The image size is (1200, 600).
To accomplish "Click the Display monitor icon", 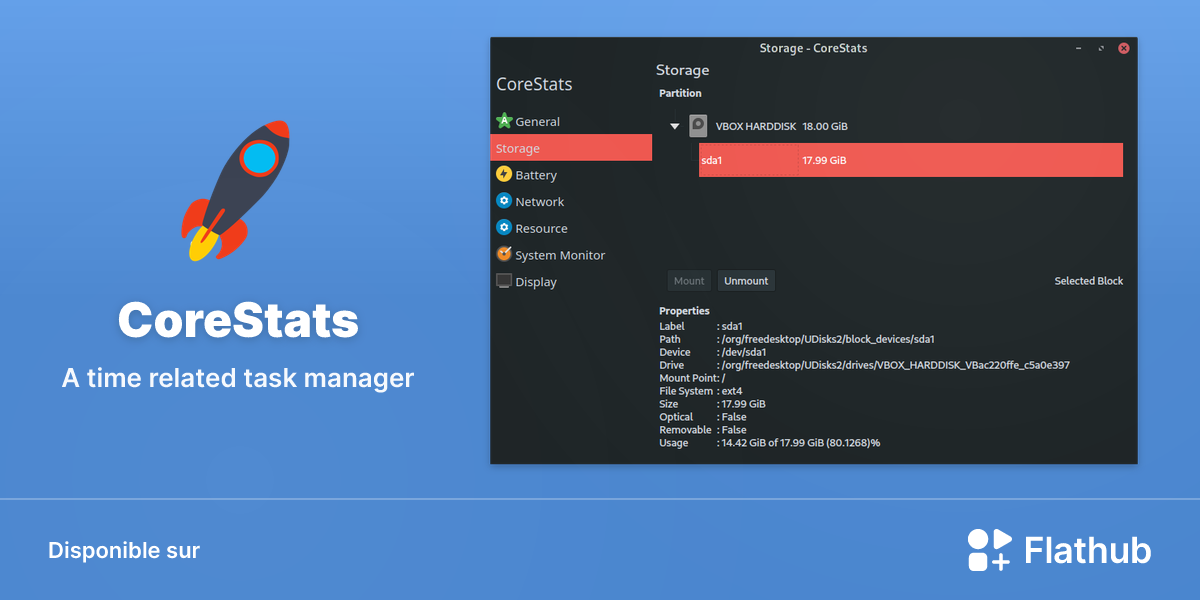I will (x=504, y=281).
